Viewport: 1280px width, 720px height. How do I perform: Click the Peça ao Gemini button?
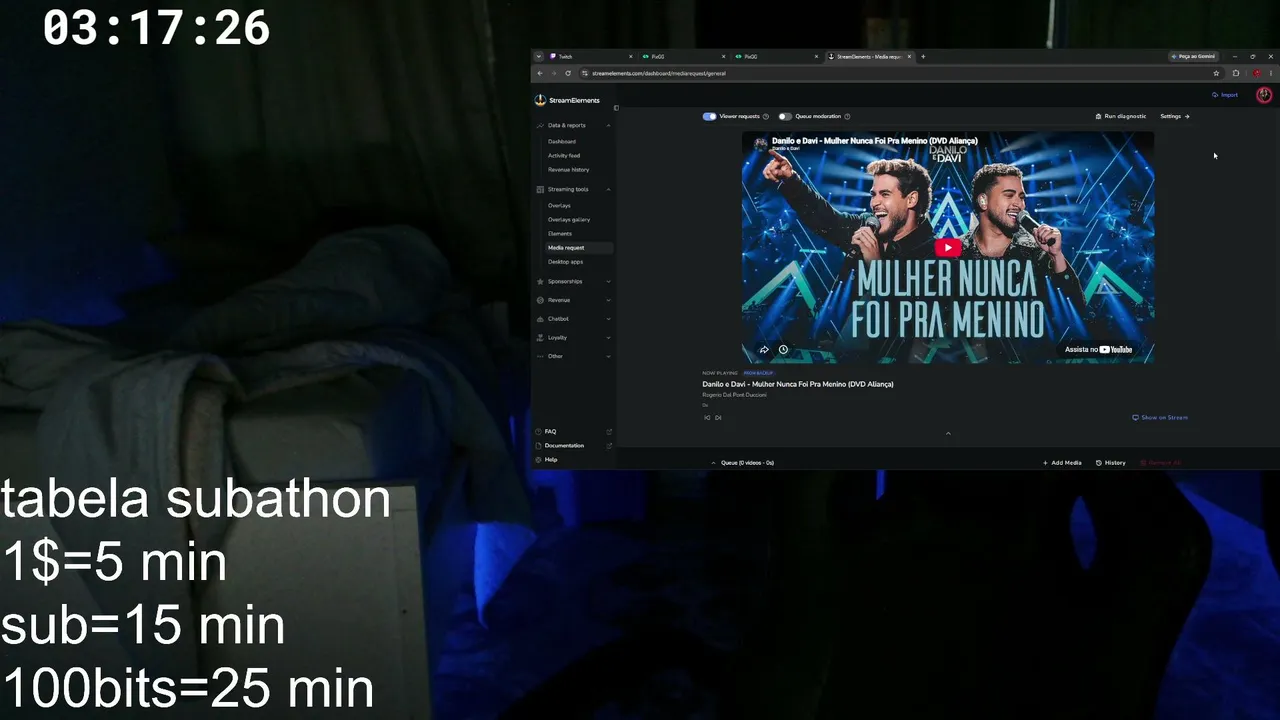coord(1193,57)
